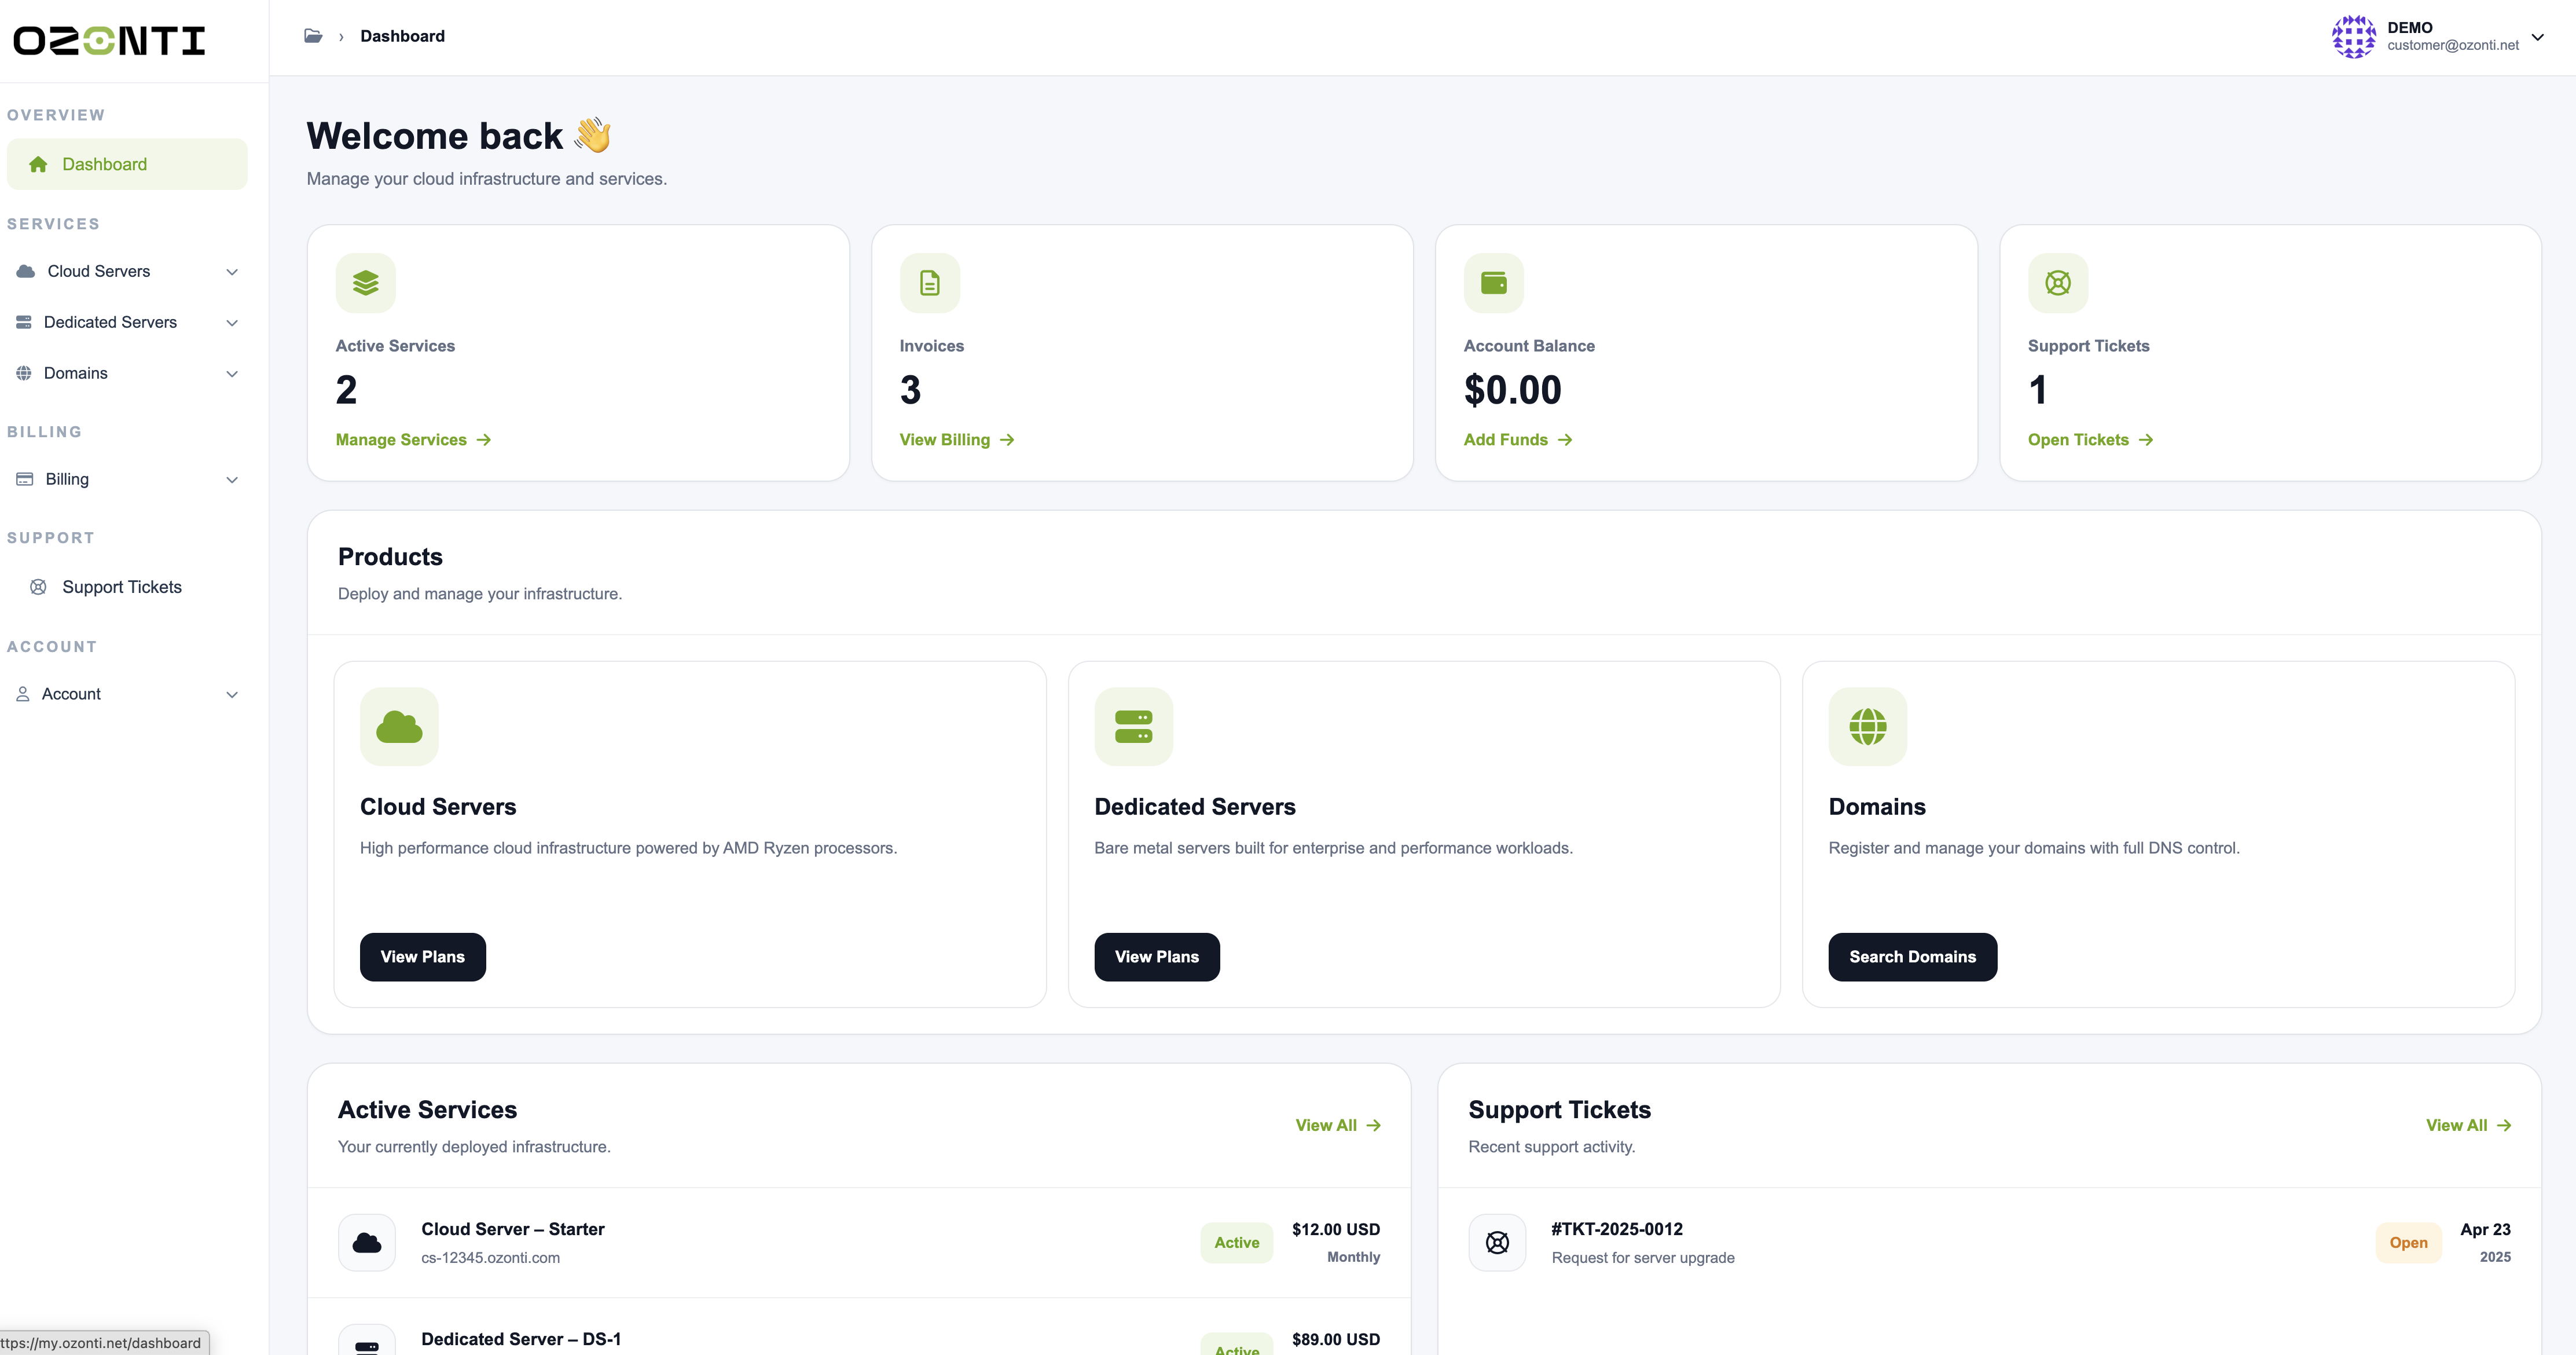2576x1355 pixels.
Task: Select Dashboard in the sidebar
Action: tap(127, 164)
